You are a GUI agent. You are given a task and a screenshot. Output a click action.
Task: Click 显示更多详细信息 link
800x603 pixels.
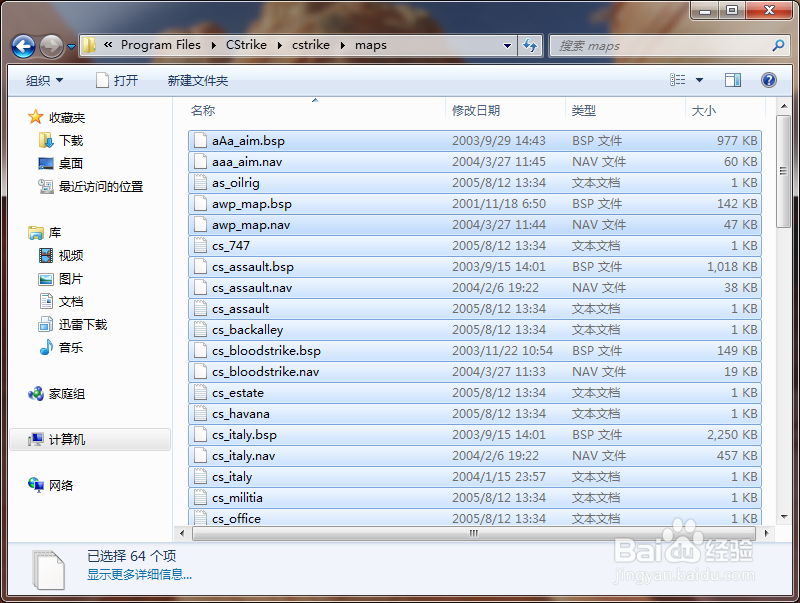[x=139, y=574]
